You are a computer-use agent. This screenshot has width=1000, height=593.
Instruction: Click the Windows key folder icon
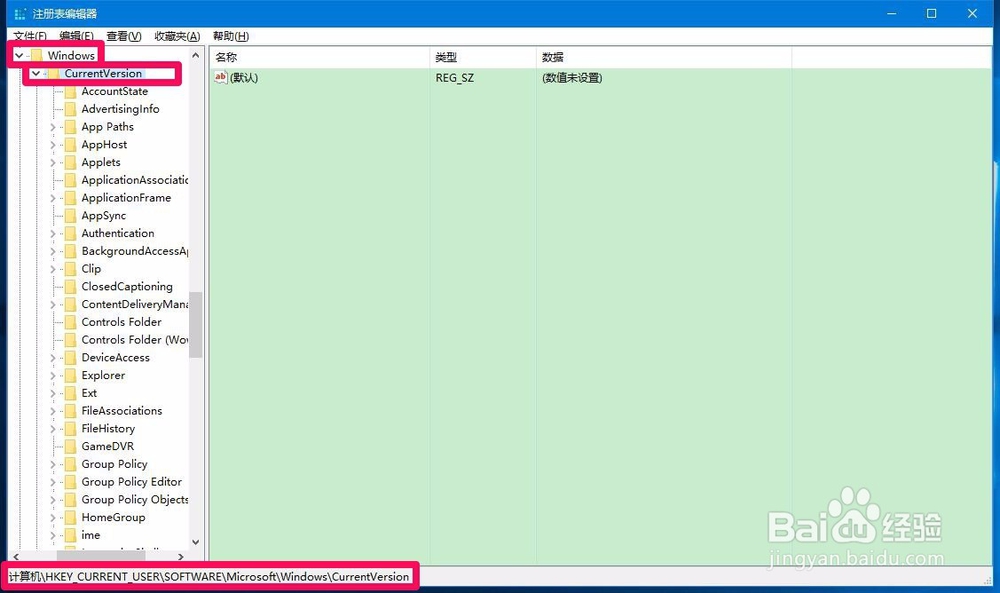pyautogui.click(x=37, y=55)
